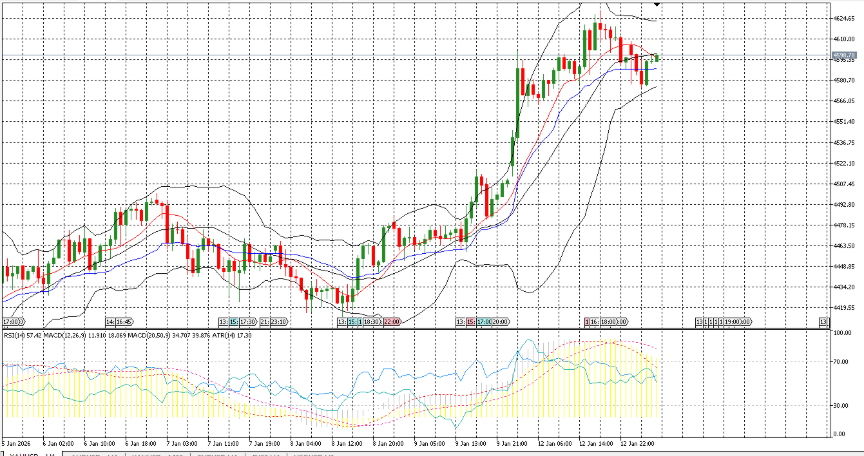Switch to the XAUUSD chart tab at the bottom
This screenshot has width=864, height=456.
click(x=20, y=453)
